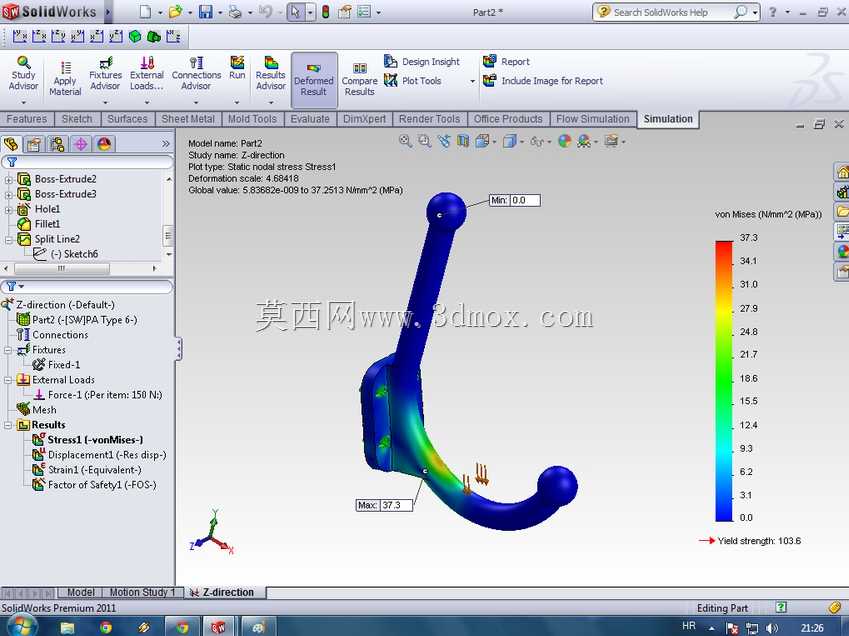The image size is (849, 636).
Task: Click the Save icon
Action: 206,12
